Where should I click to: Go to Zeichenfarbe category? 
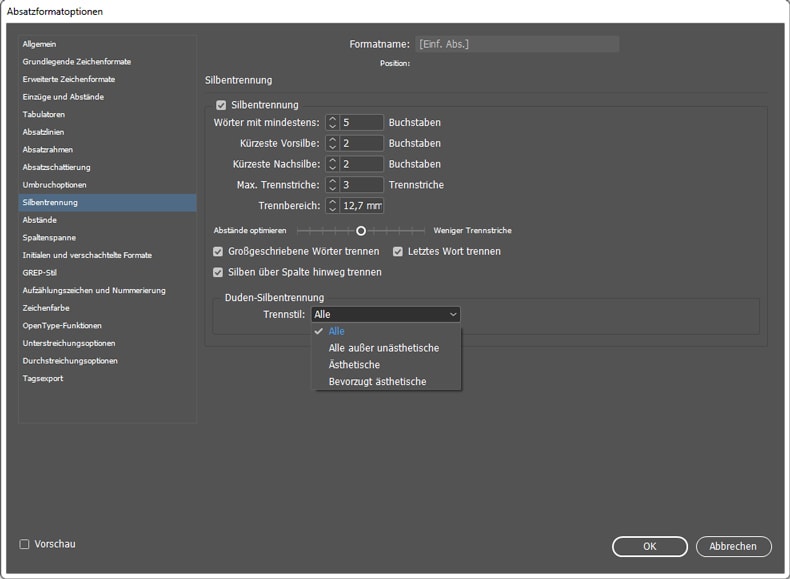point(46,308)
